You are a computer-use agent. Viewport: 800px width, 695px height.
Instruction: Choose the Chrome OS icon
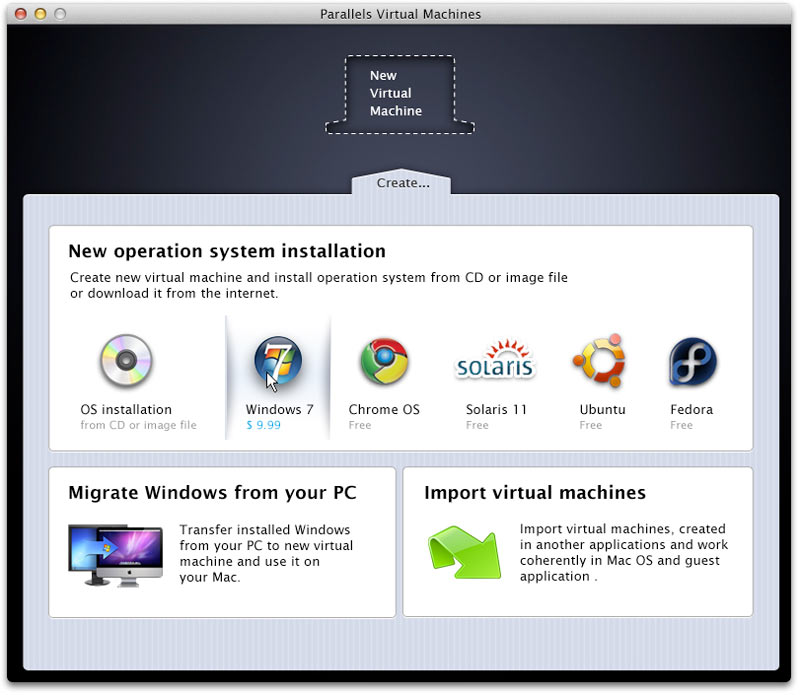[384, 361]
